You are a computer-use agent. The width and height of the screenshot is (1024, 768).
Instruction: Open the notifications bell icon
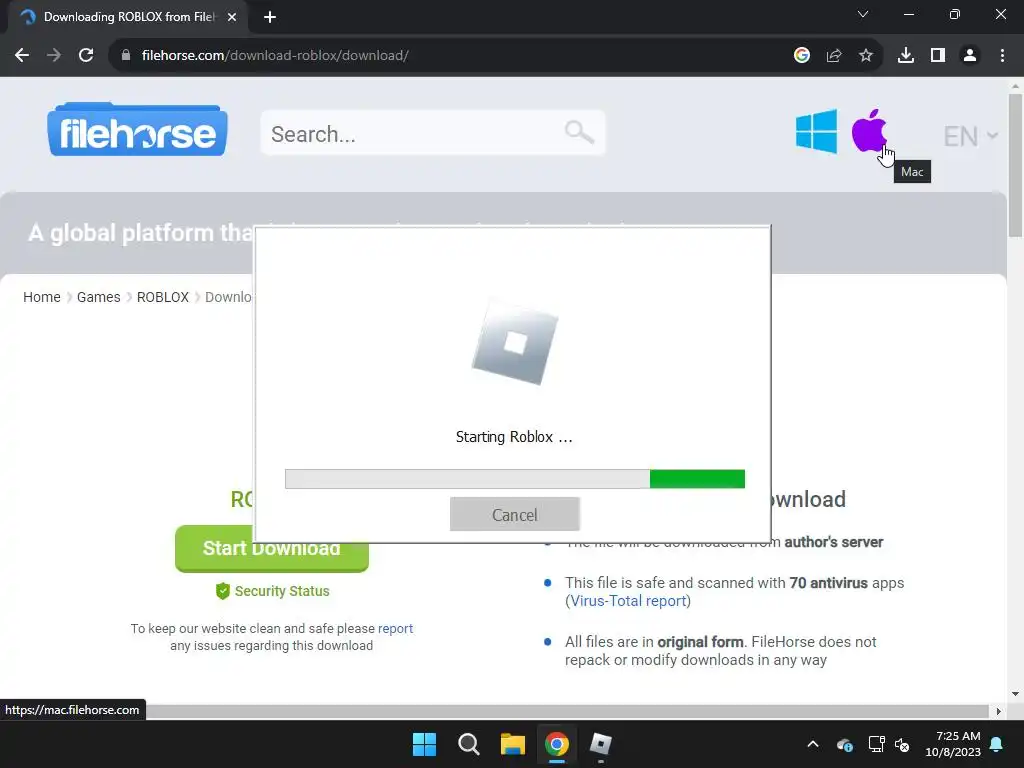pyautogui.click(x=997, y=744)
